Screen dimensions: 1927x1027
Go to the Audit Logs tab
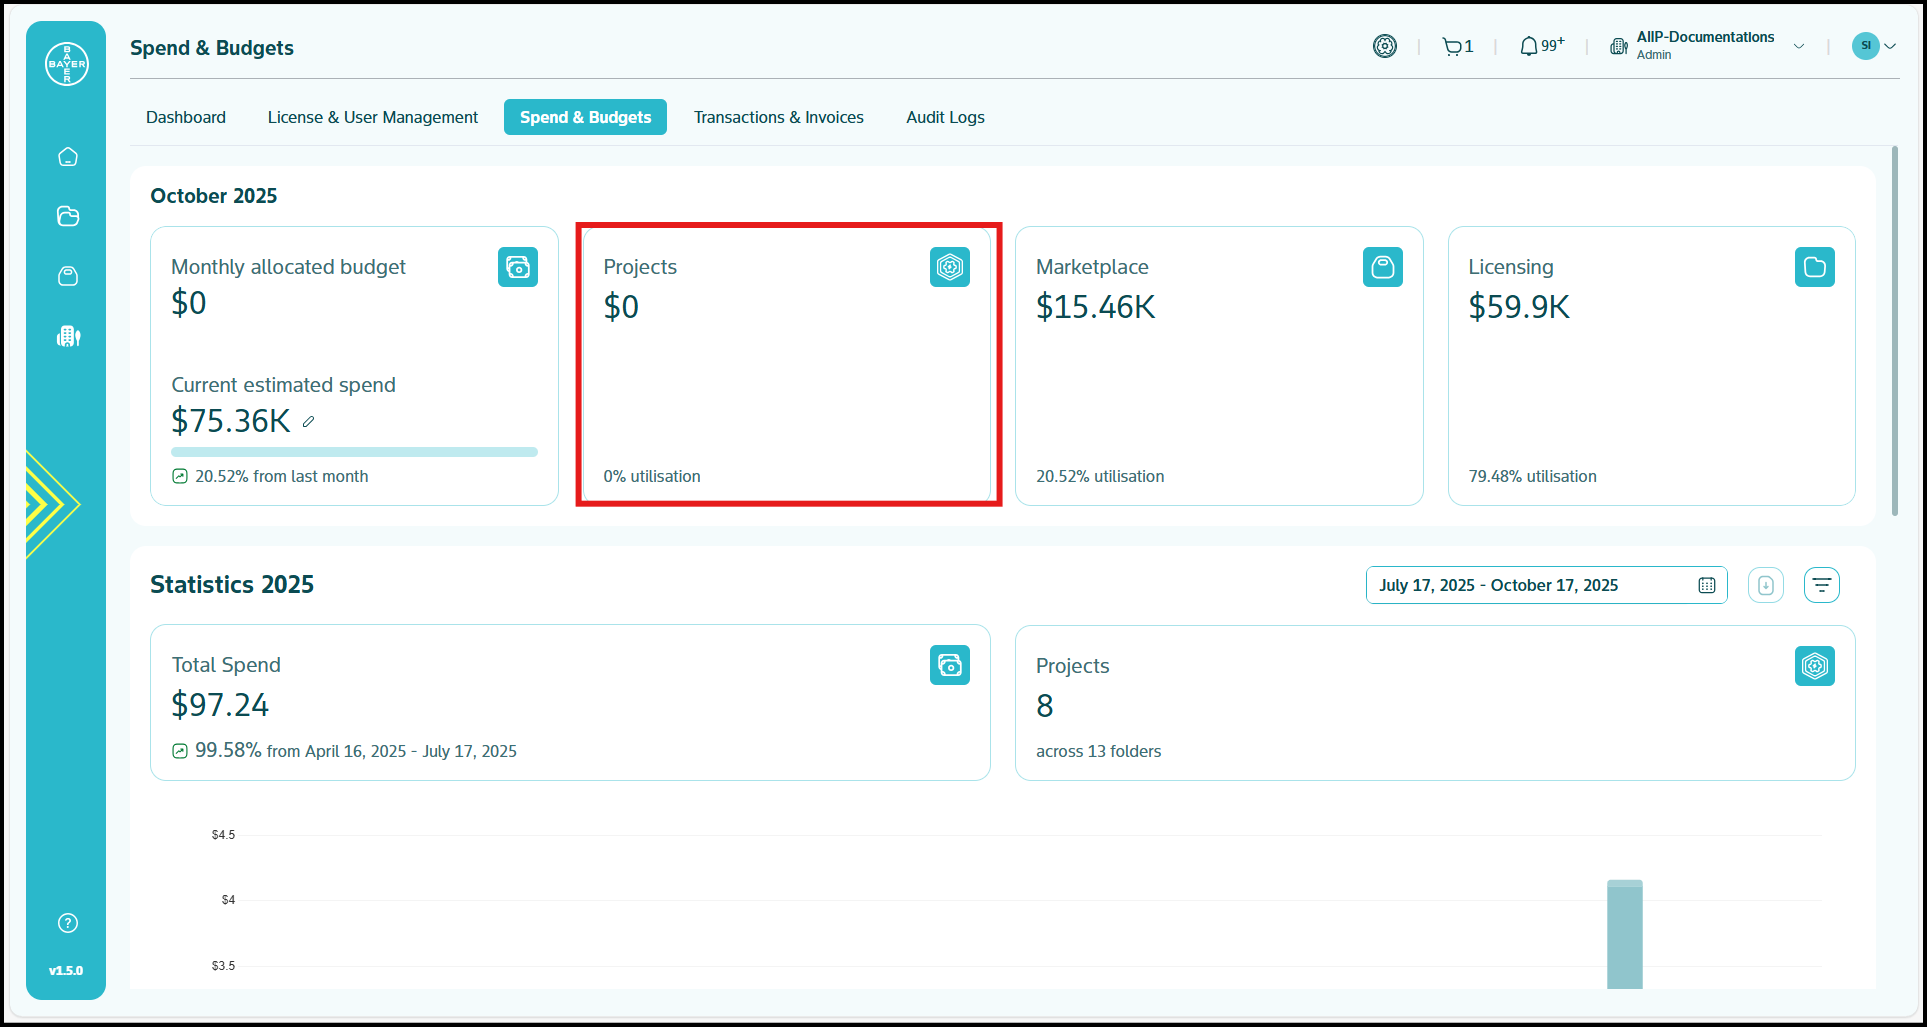[945, 117]
